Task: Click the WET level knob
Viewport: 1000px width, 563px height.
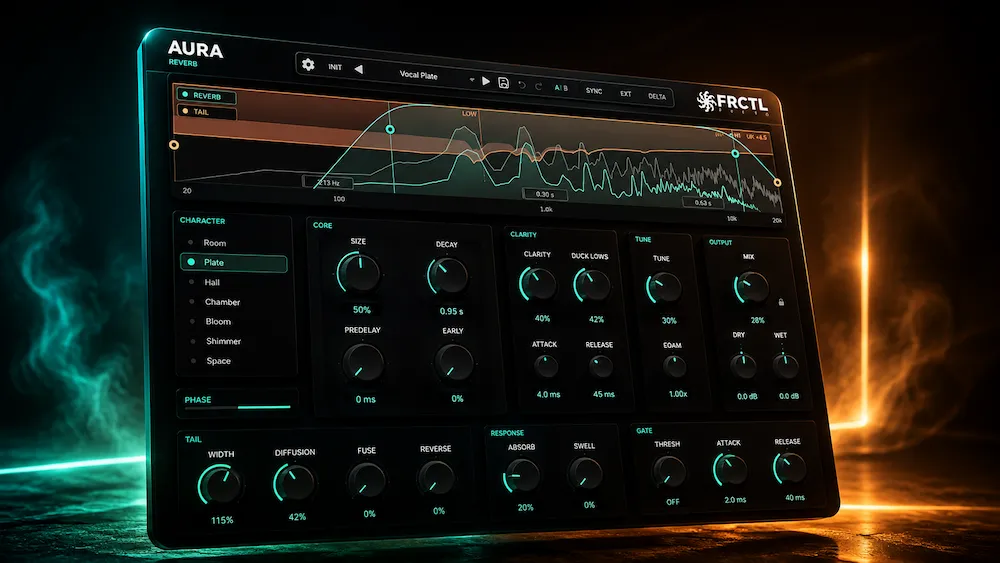Action: [x=786, y=366]
